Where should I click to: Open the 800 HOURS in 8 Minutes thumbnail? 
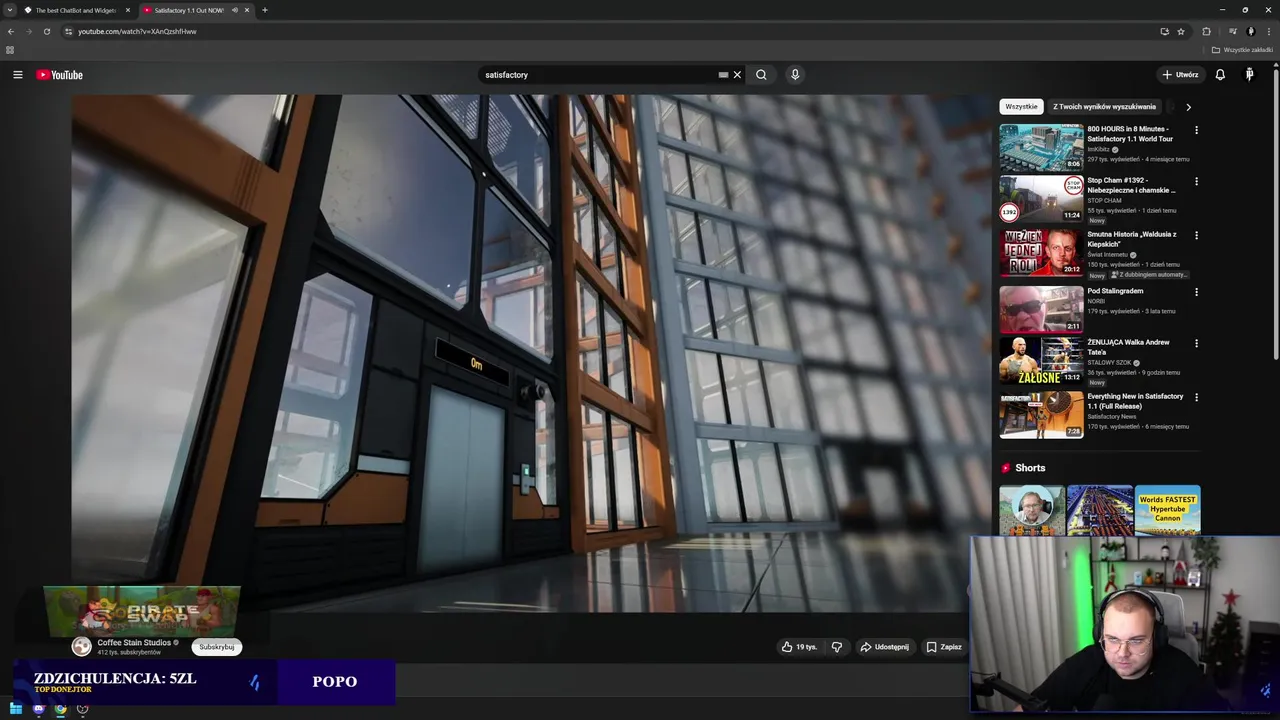[1041, 147]
